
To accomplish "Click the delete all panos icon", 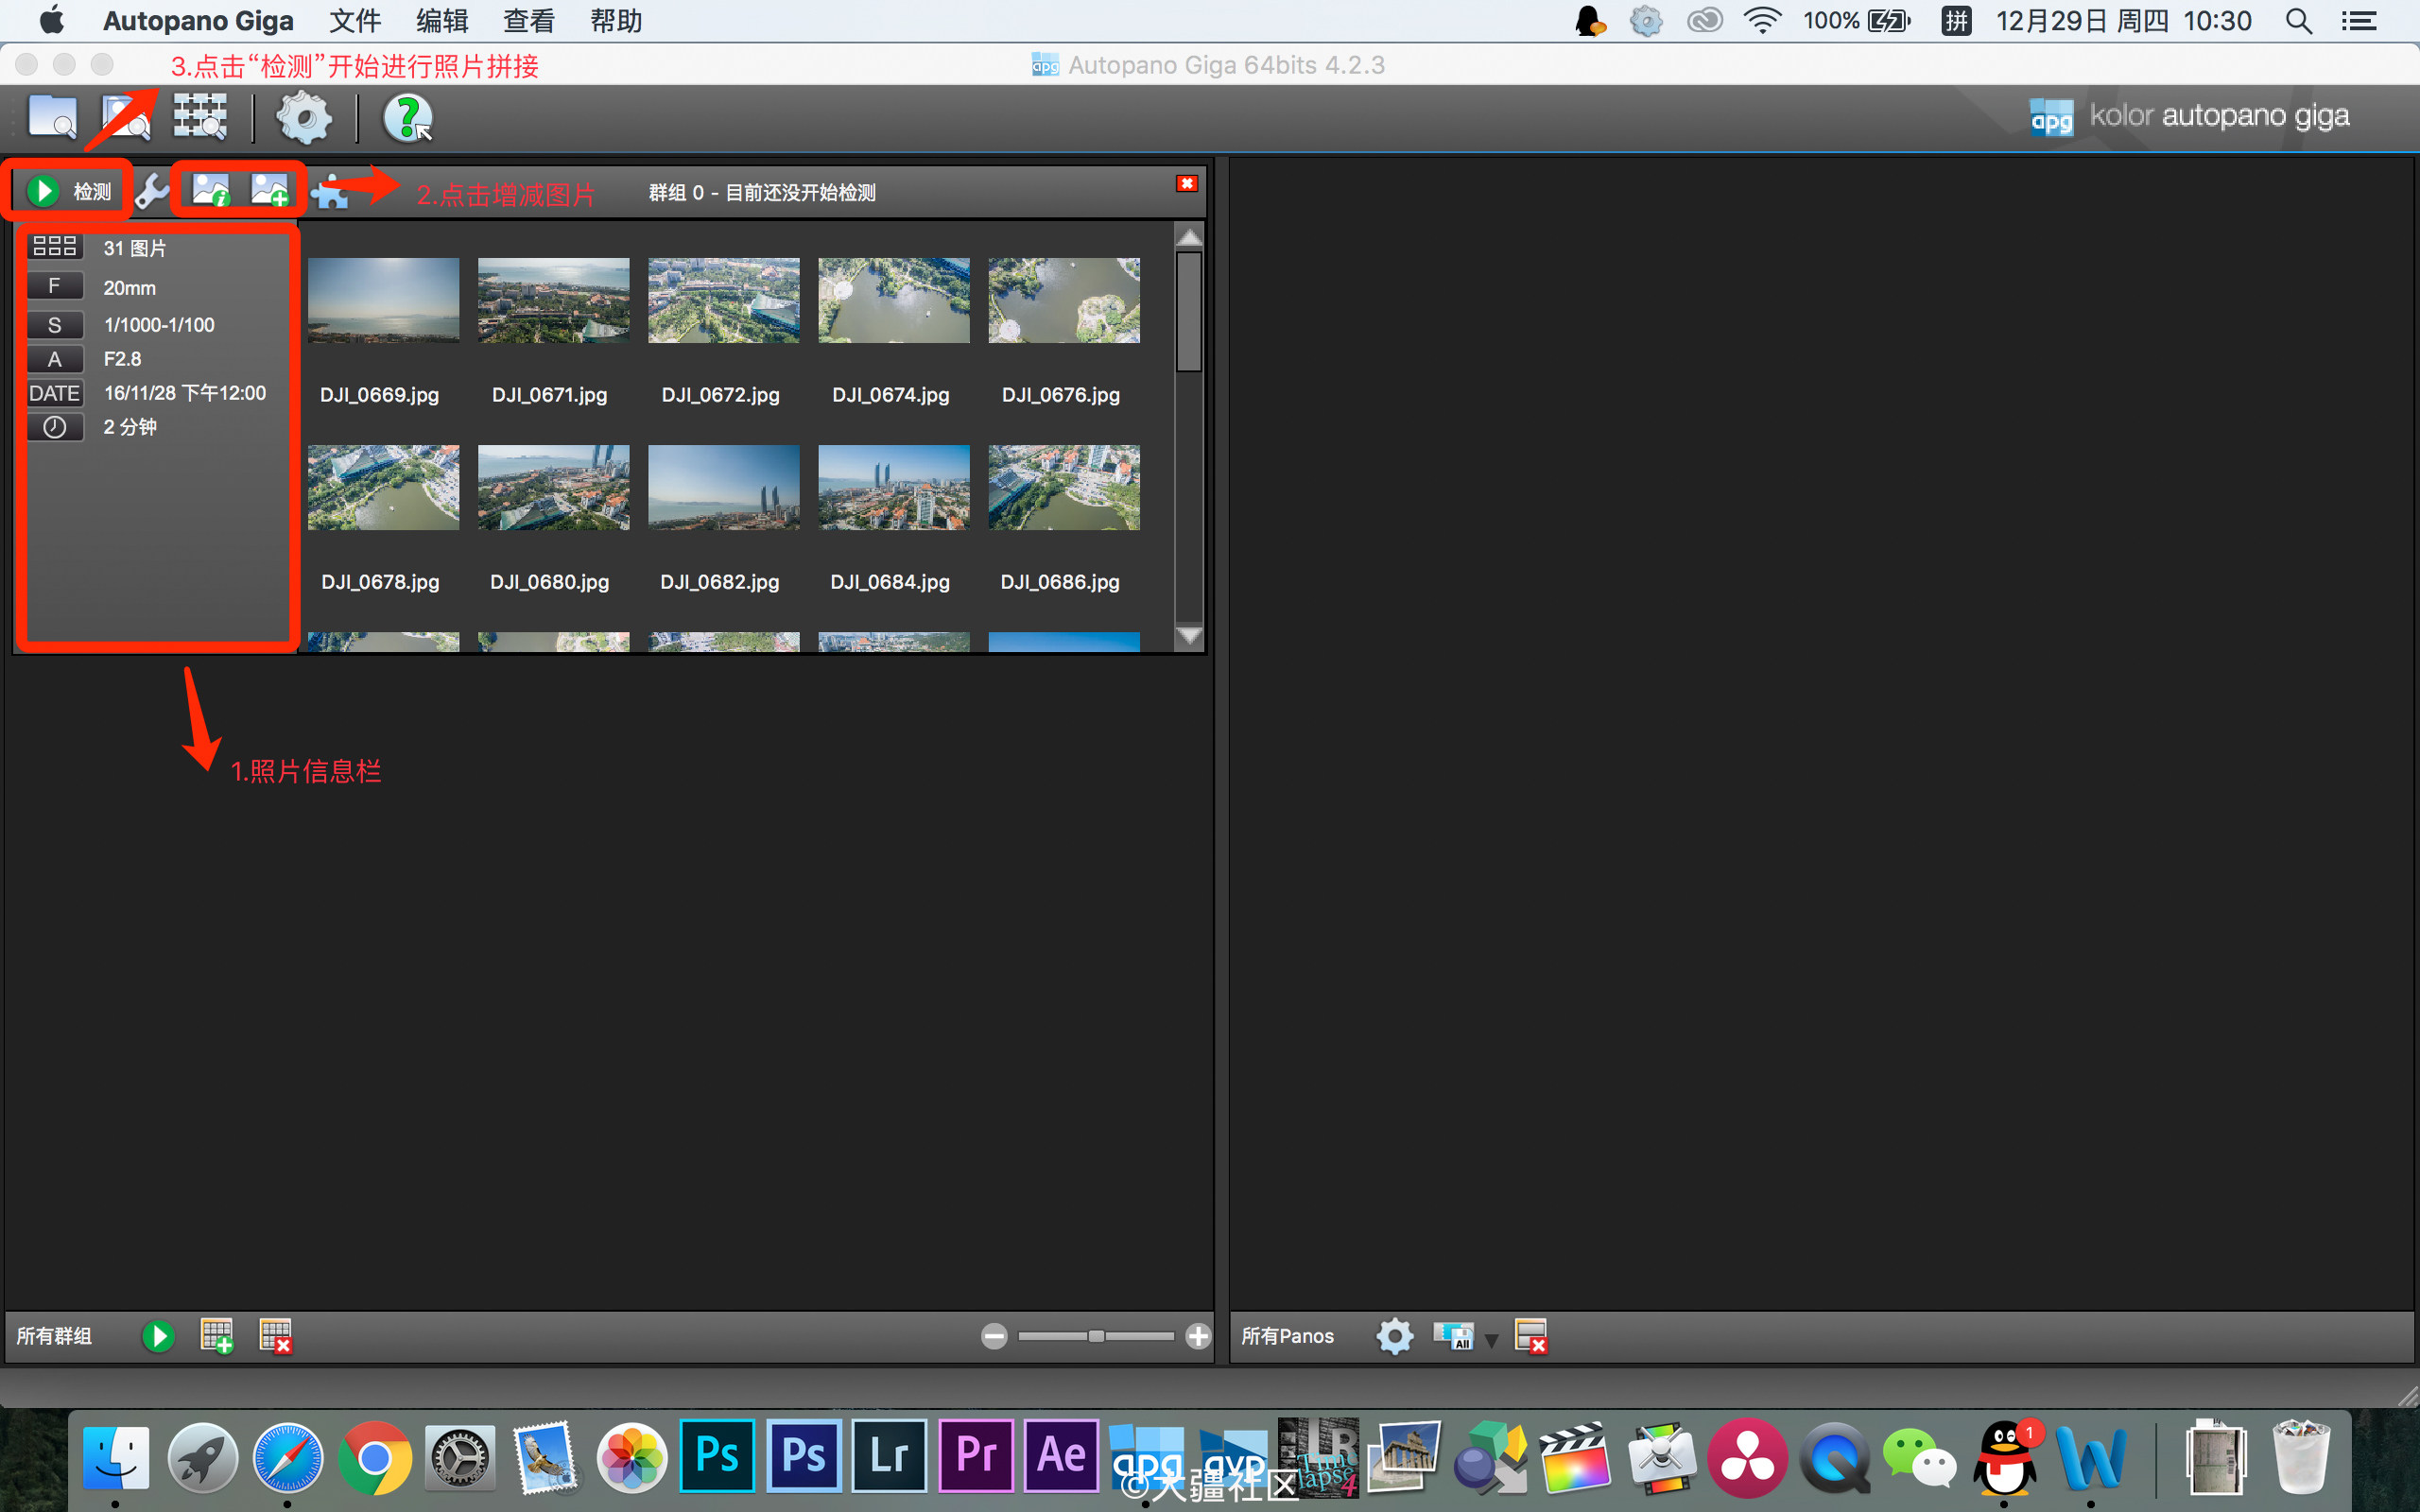I will 1531,1336.
